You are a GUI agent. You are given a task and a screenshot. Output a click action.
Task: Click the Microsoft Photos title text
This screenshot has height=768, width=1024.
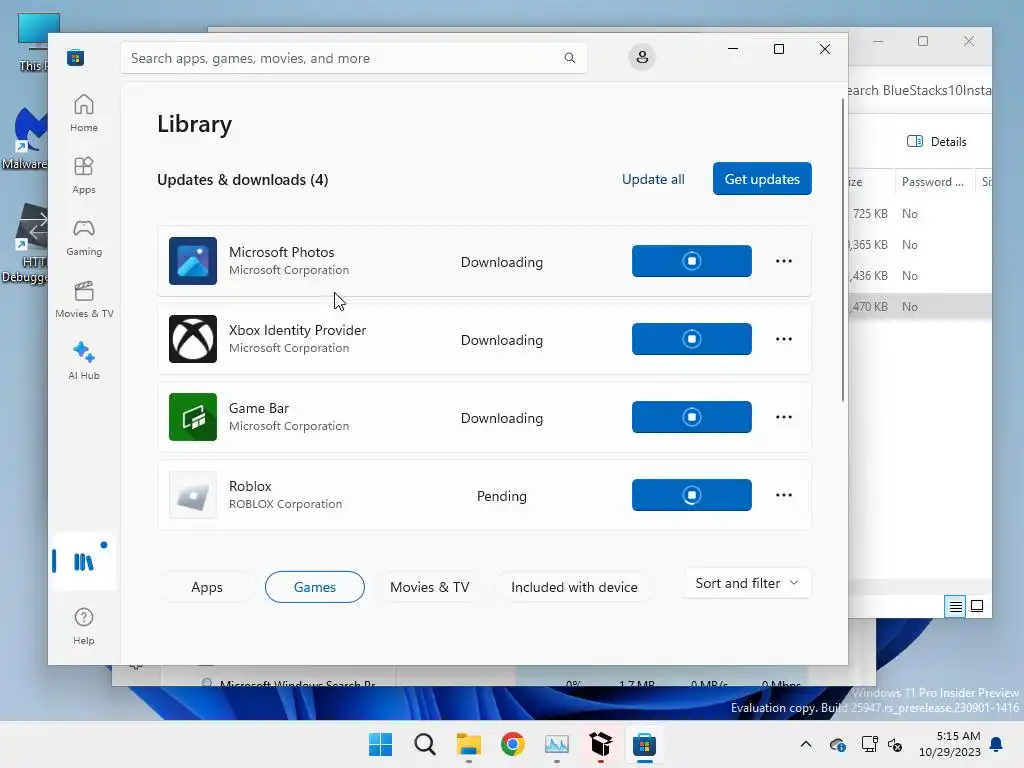pos(281,252)
